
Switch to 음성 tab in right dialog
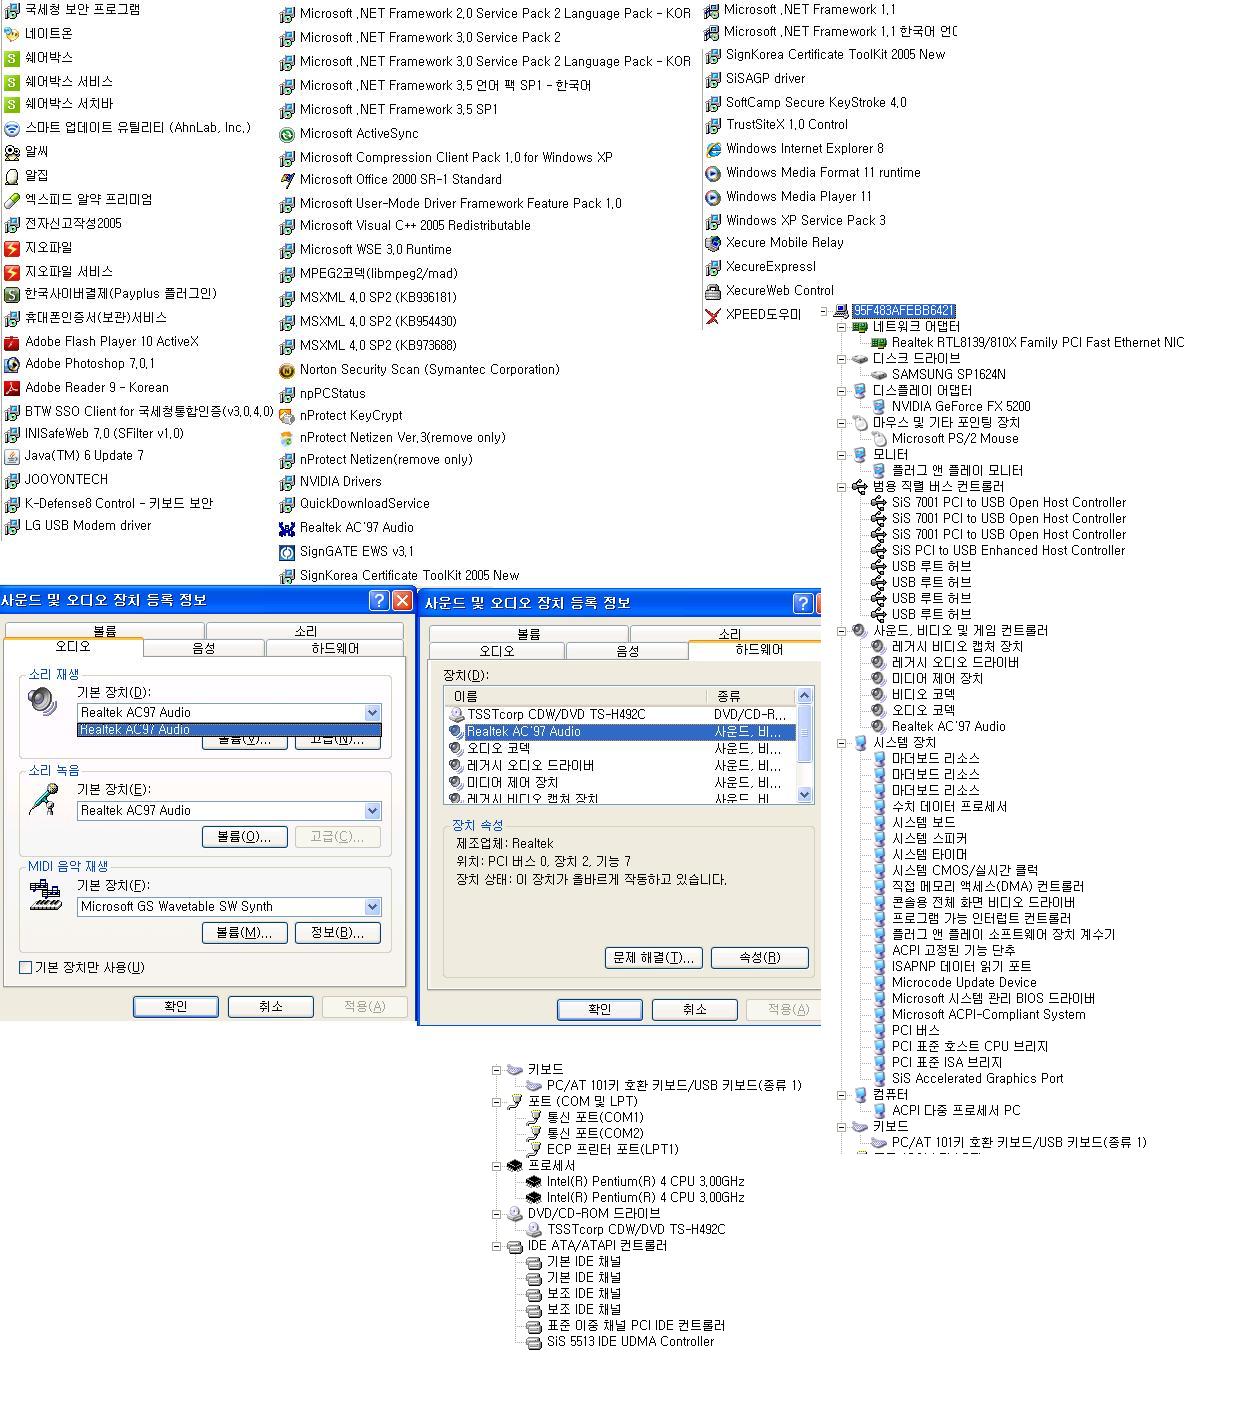click(x=627, y=651)
